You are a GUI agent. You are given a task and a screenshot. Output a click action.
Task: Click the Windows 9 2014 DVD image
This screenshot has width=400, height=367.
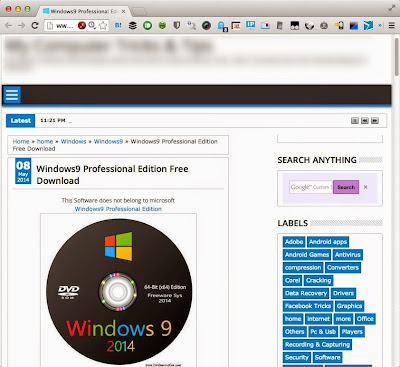point(119,291)
